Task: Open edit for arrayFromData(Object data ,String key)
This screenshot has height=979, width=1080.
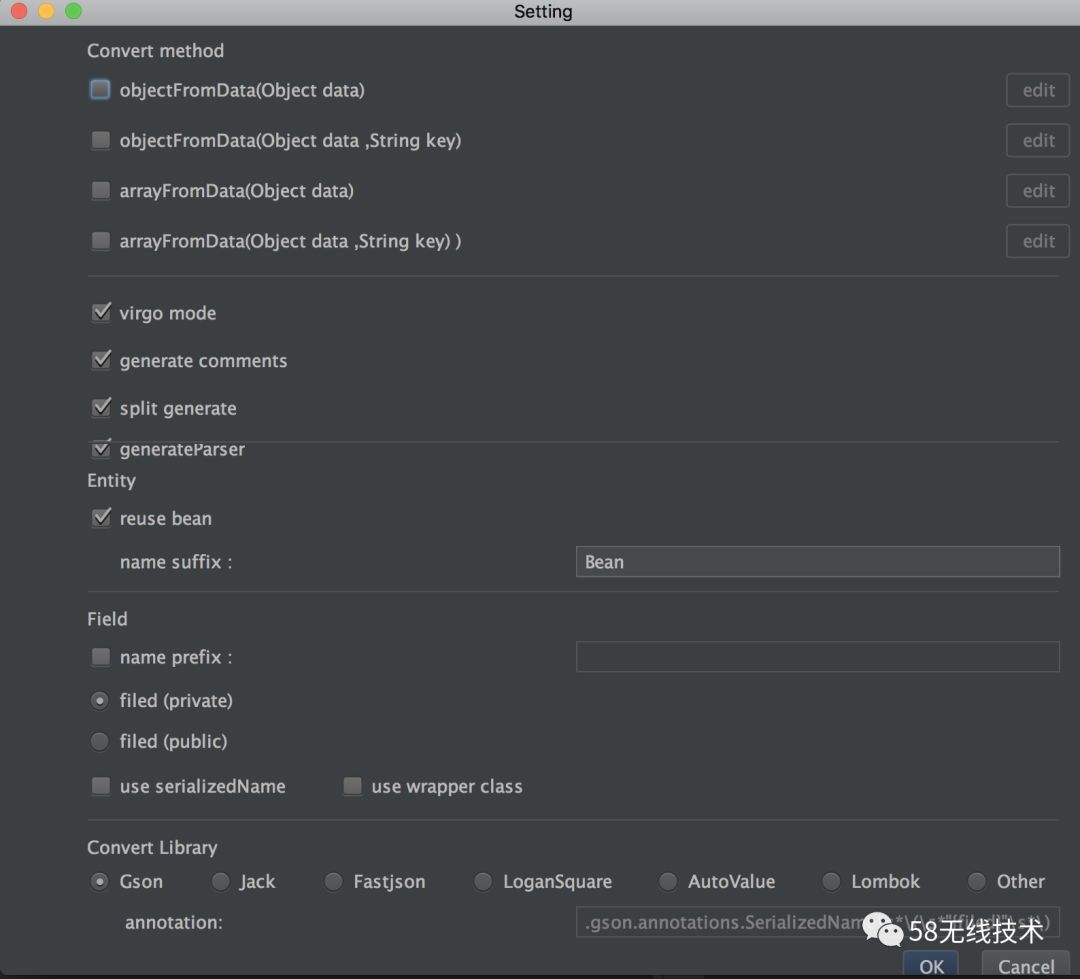Action: [x=1038, y=241]
